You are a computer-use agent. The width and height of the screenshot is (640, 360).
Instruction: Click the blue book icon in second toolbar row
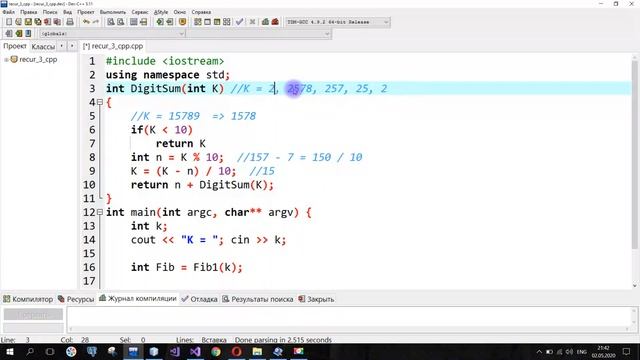(x=28, y=33)
